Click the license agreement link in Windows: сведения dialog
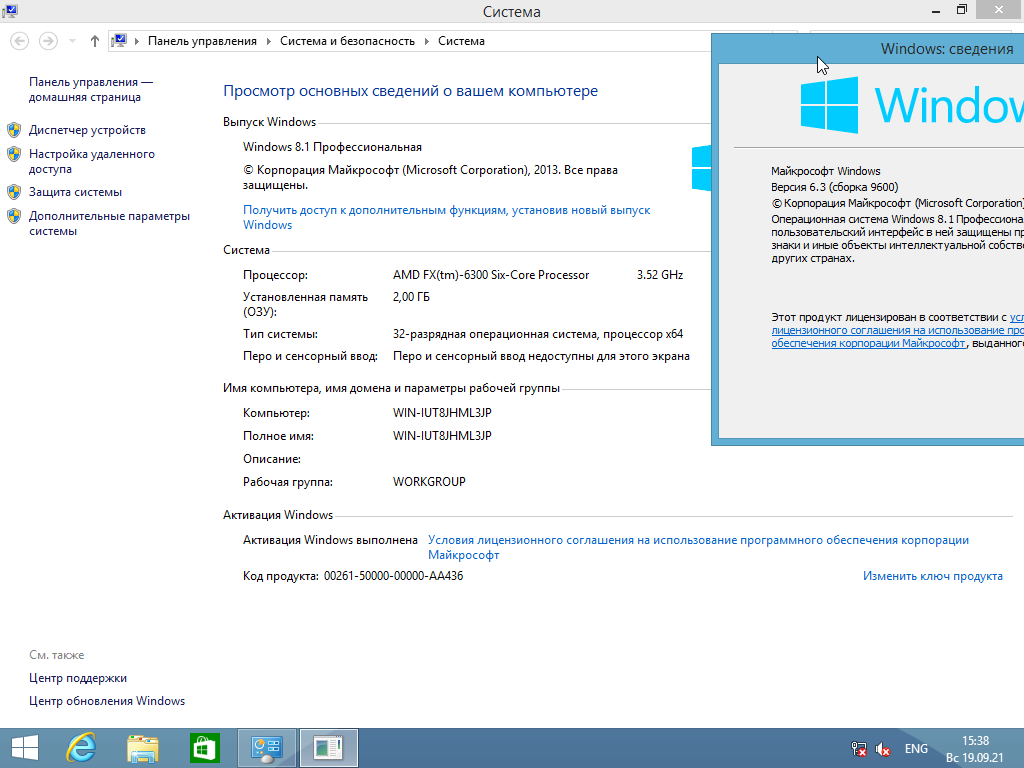Image resolution: width=1024 pixels, height=768 pixels. pyautogui.click(x=897, y=330)
